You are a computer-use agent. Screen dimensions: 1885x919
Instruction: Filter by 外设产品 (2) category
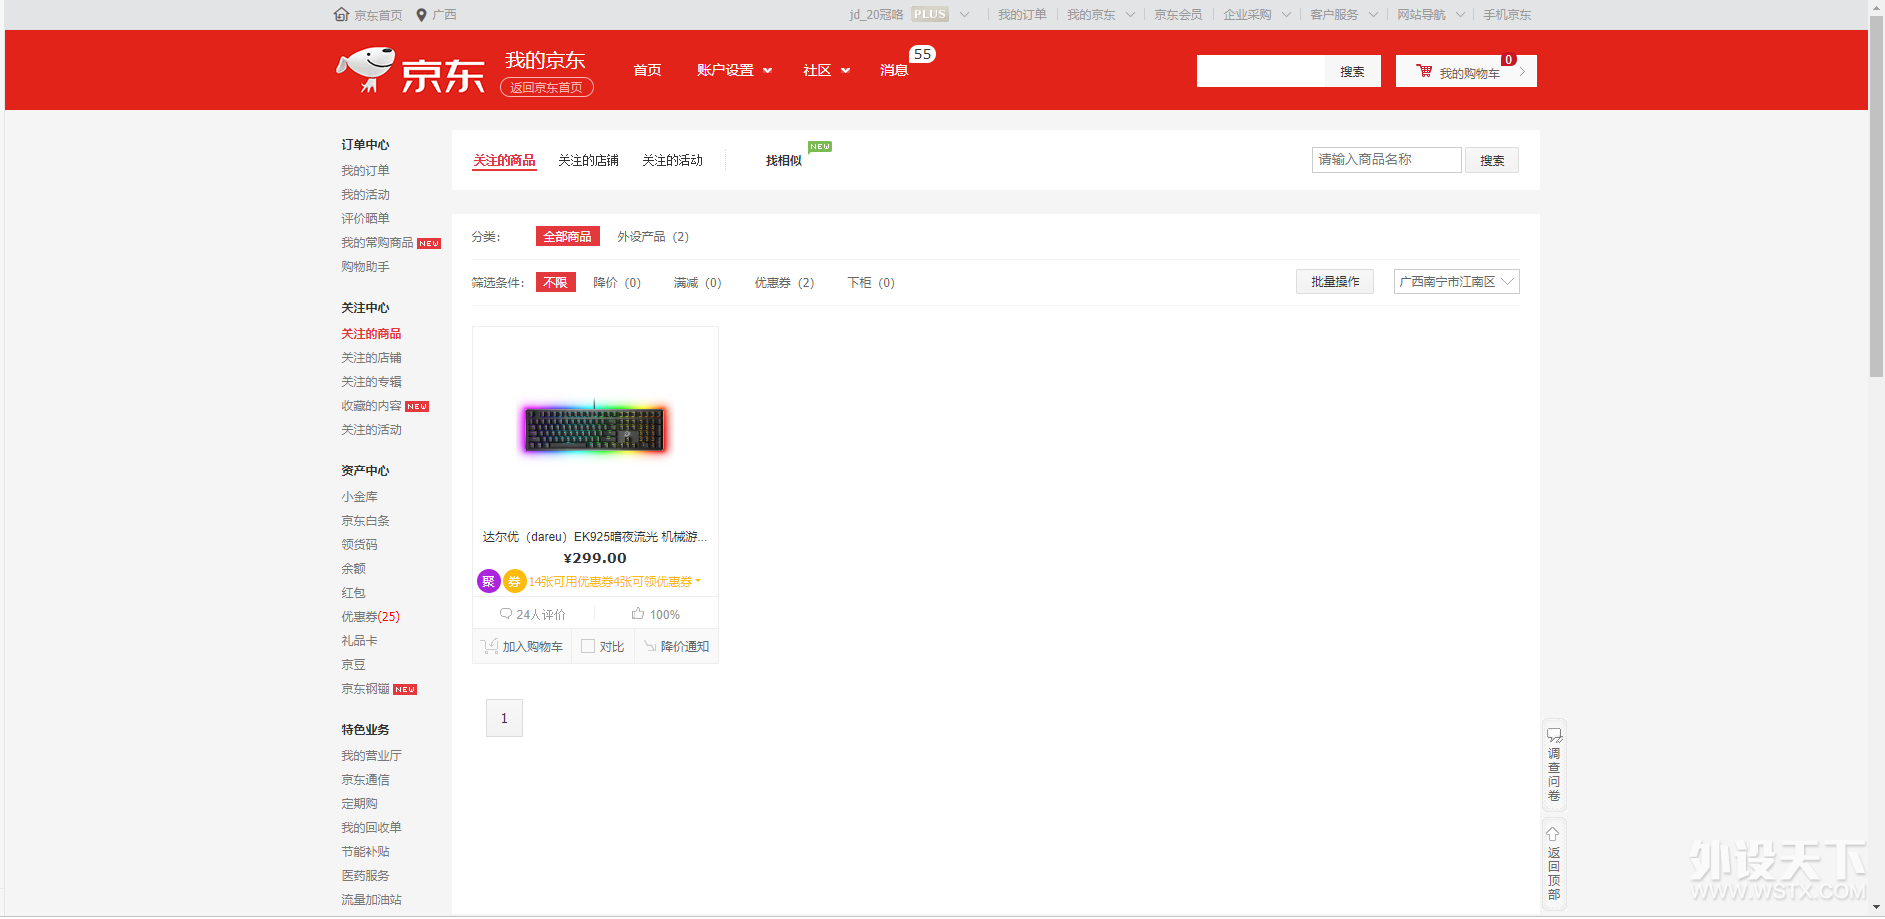pos(652,237)
